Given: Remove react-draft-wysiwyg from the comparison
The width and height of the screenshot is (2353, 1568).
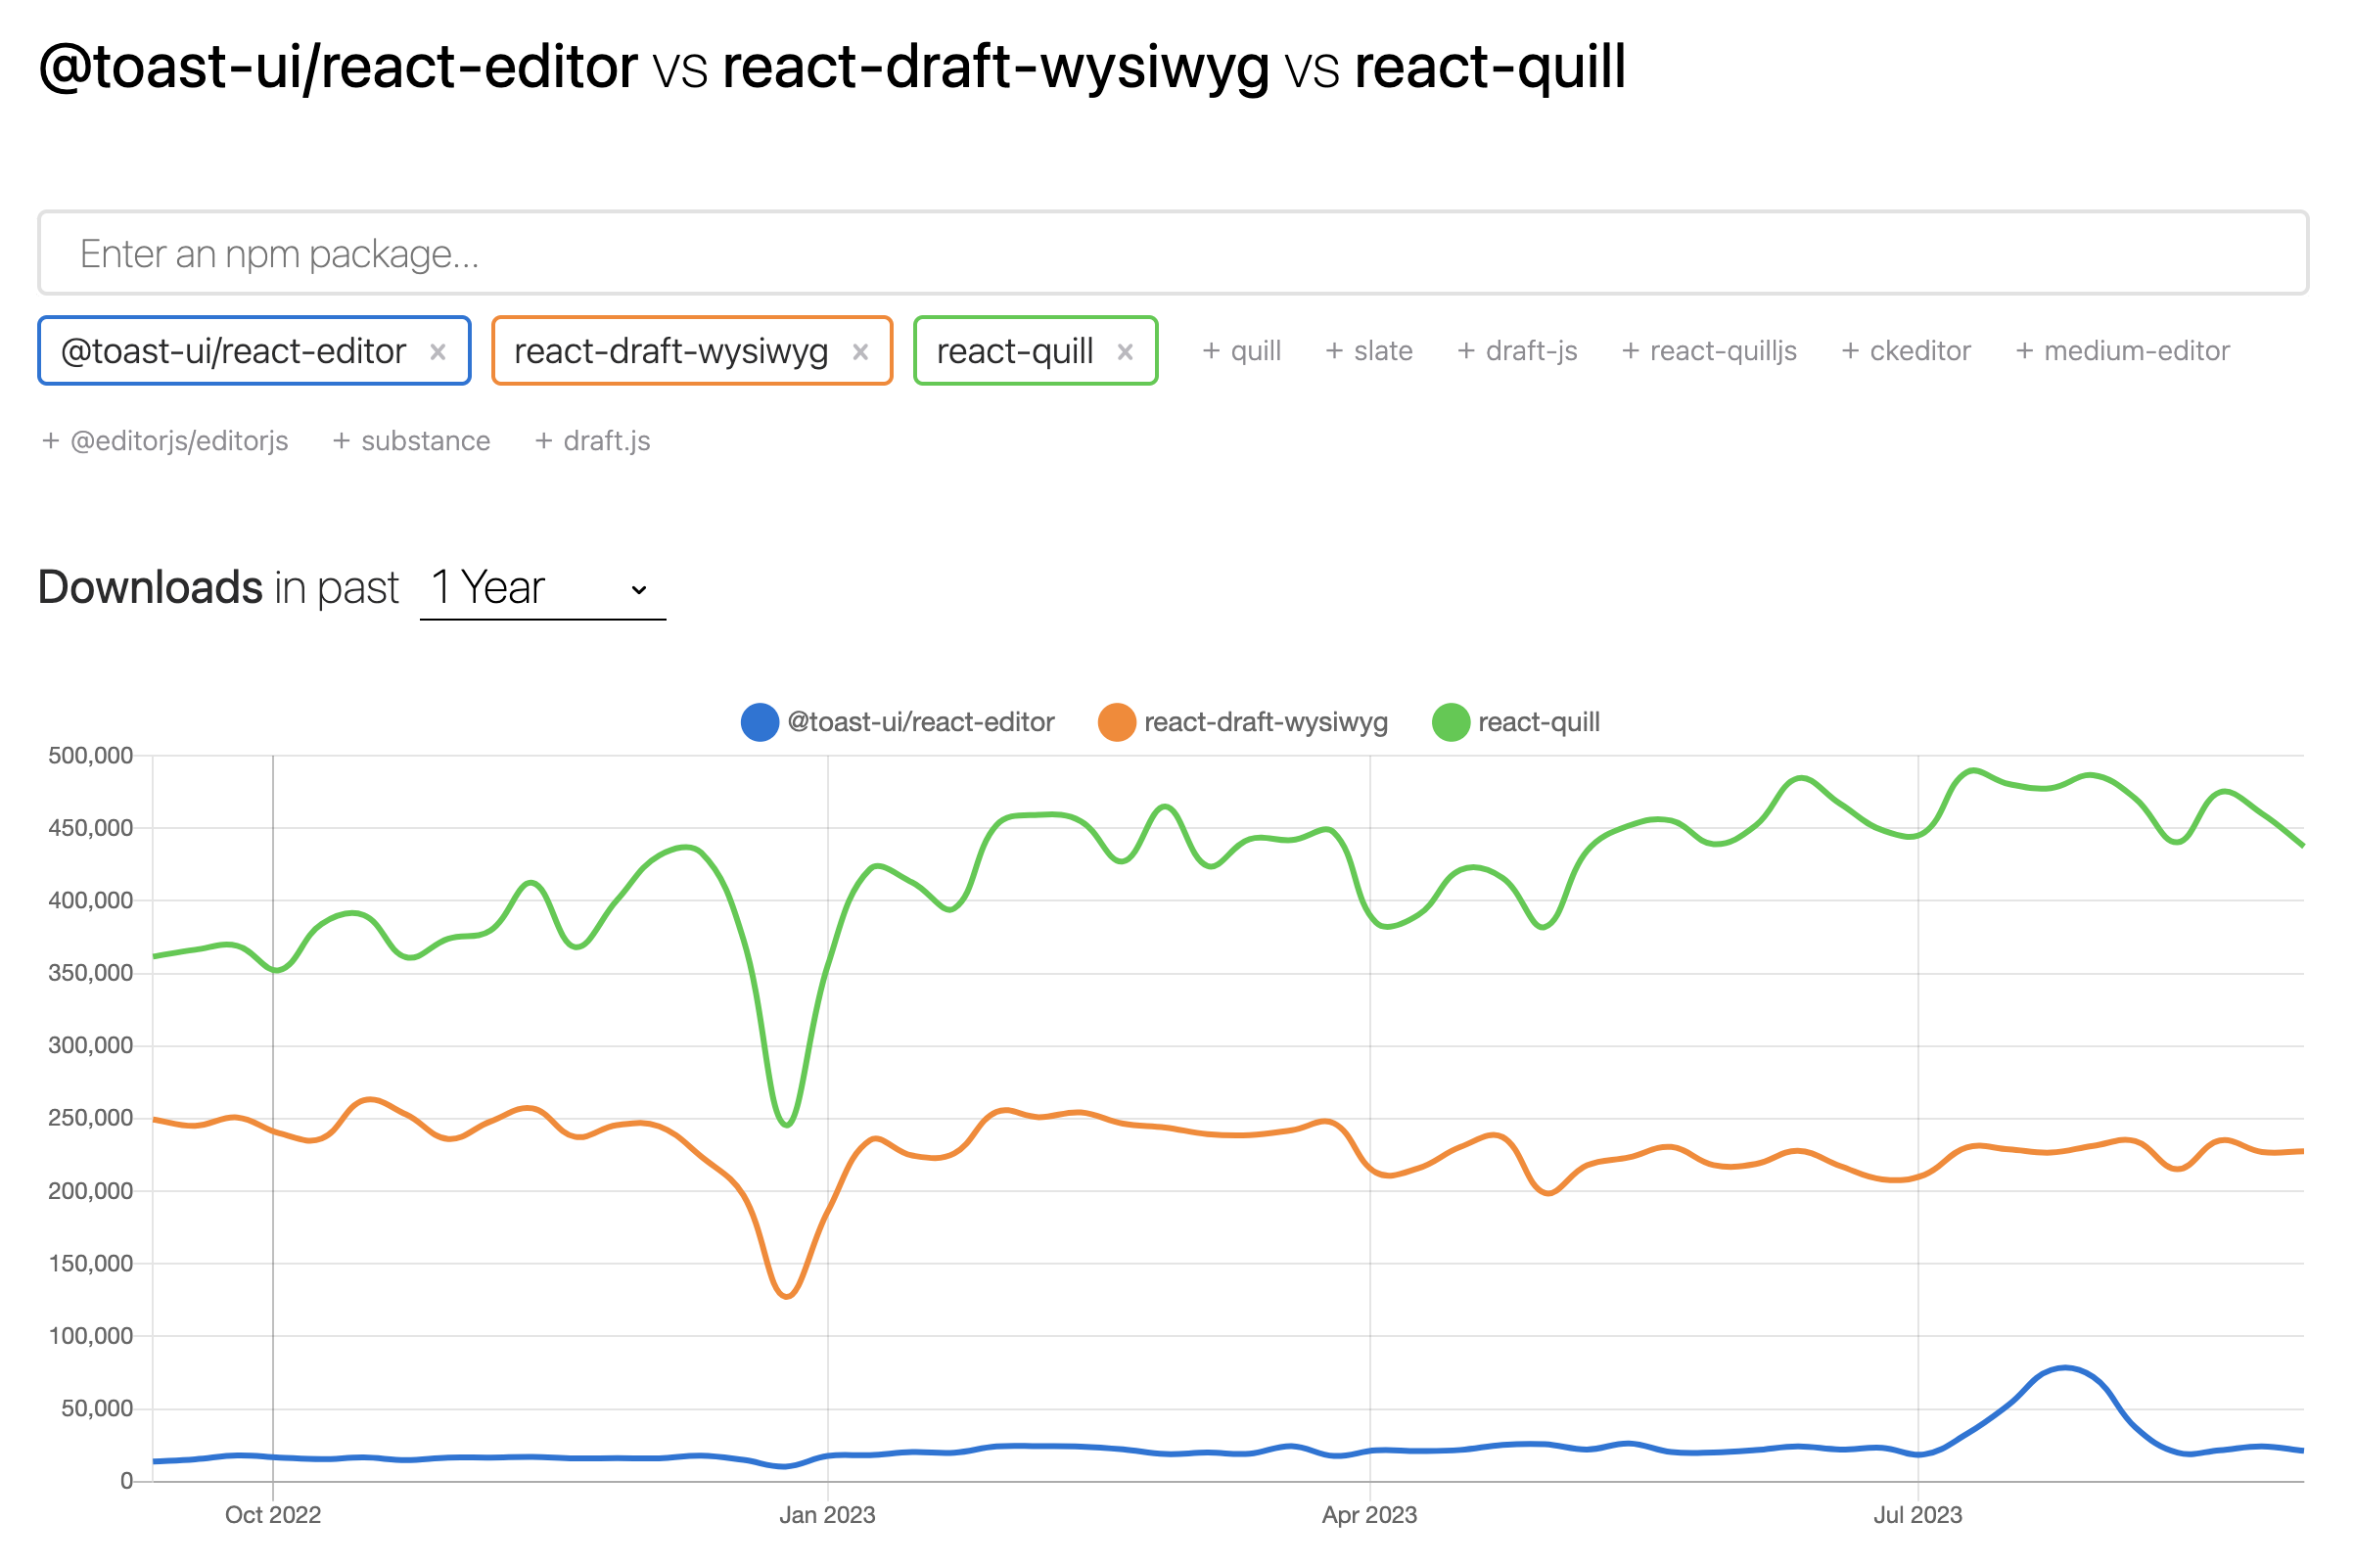Looking at the screenshot, I should 860,351.
